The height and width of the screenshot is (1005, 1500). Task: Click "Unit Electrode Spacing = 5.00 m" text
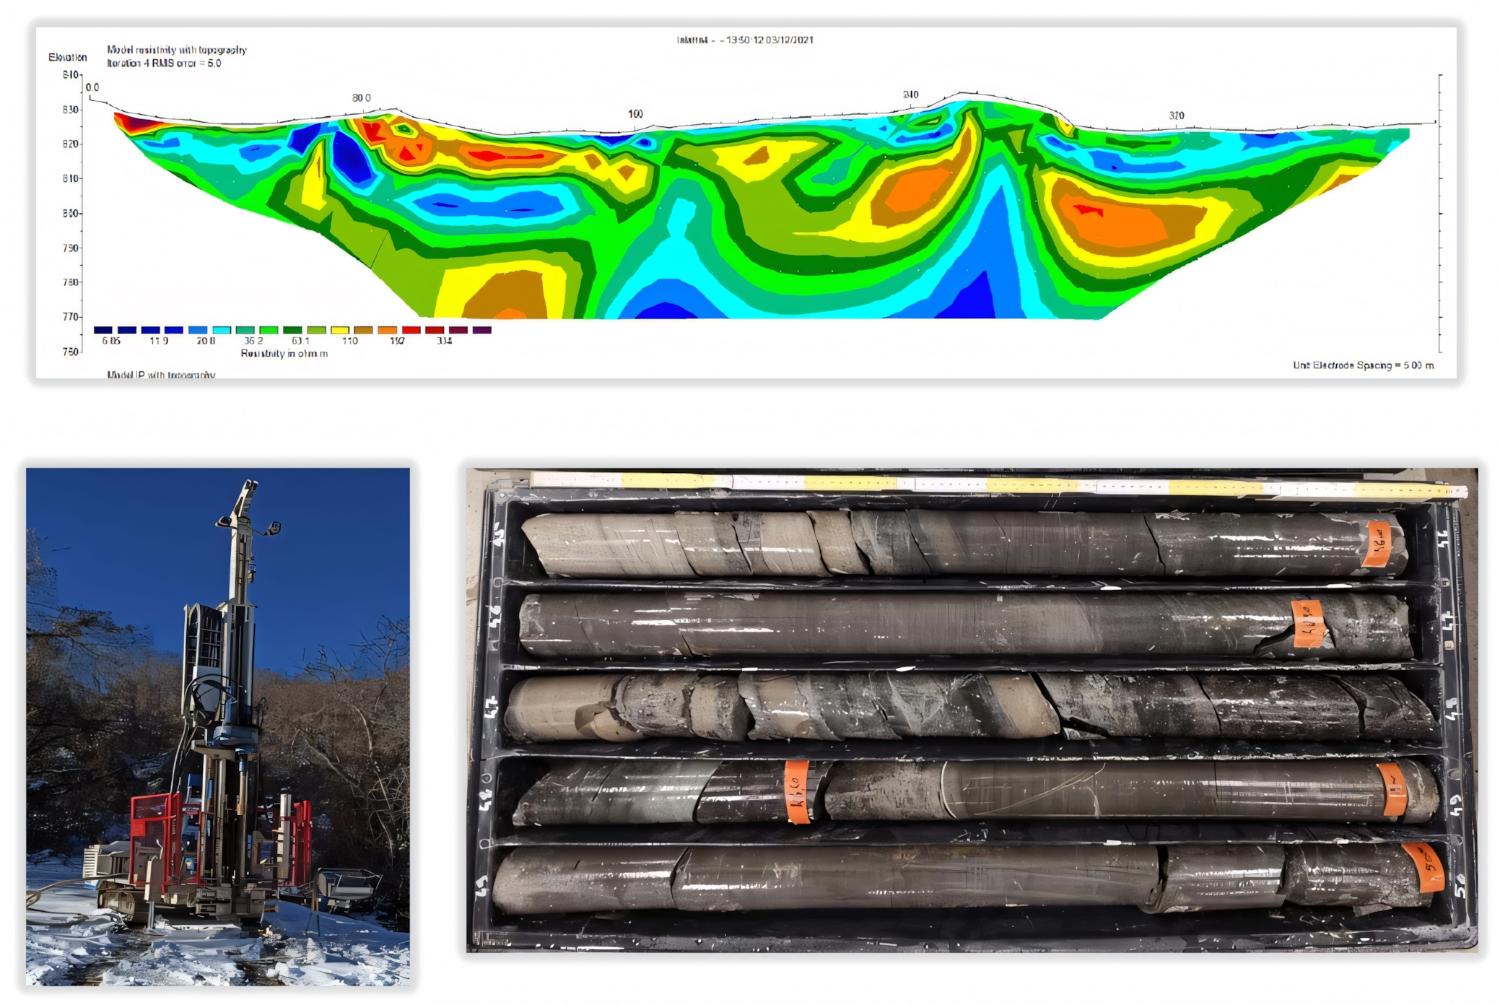tap(1363, 366)
